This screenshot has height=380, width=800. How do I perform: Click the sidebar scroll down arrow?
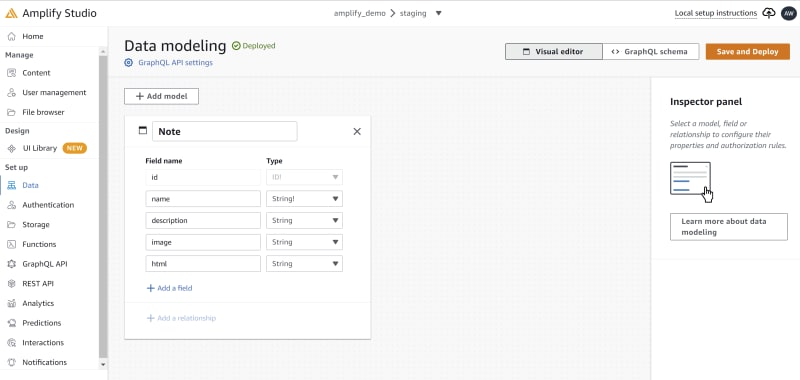pos(104,365)
